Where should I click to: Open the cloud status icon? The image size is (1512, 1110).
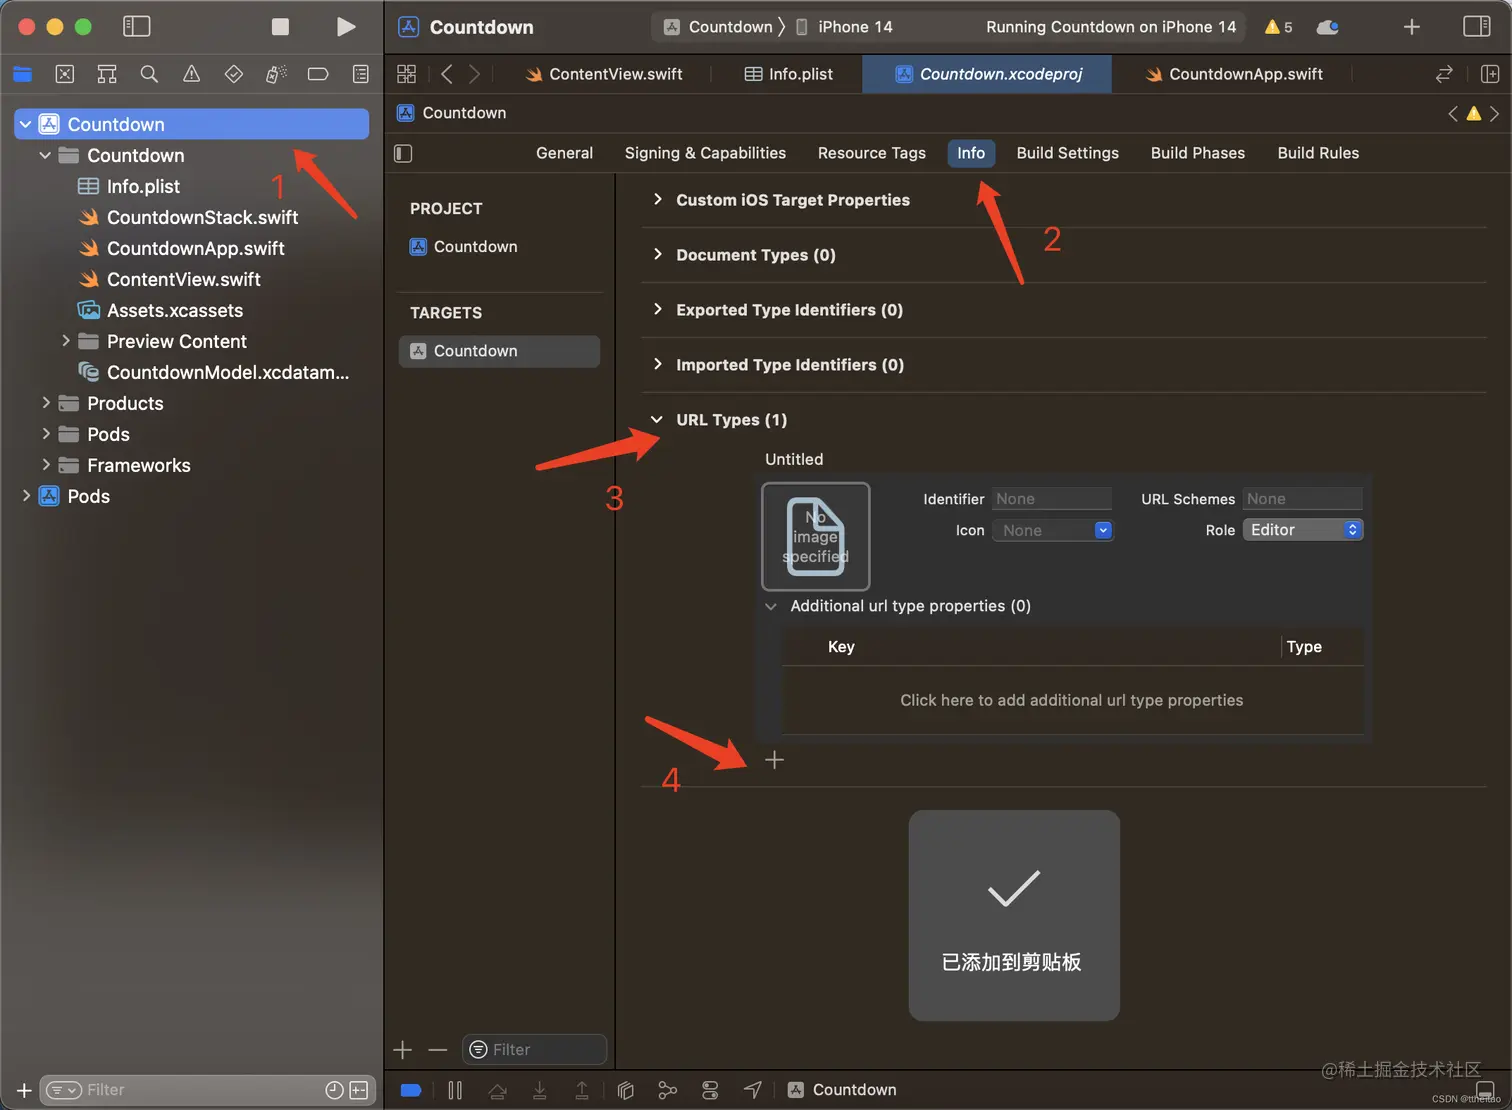(1328, 27)
